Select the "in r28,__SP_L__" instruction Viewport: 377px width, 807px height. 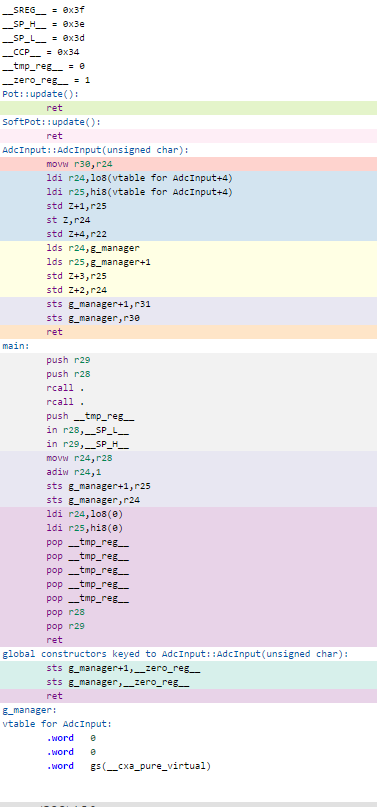point(87,430)
